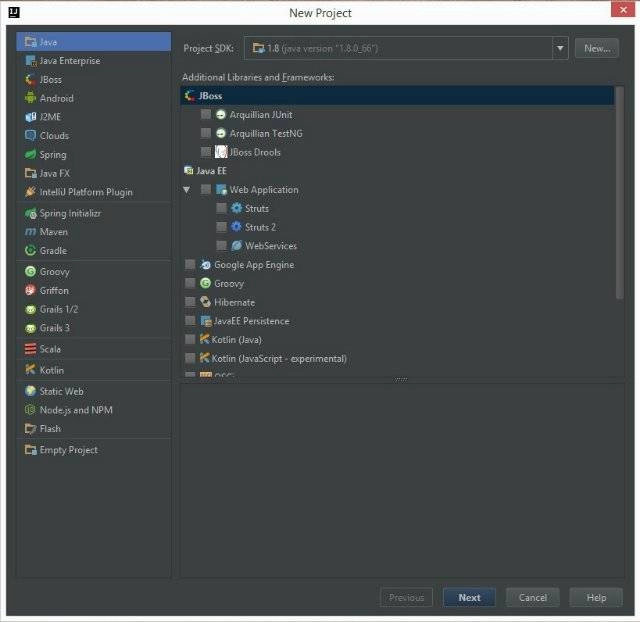Check the Groovy framework checkbox
Image resolution: width=640 pixels, height=622 pixels.
click(x=190, y=283)
